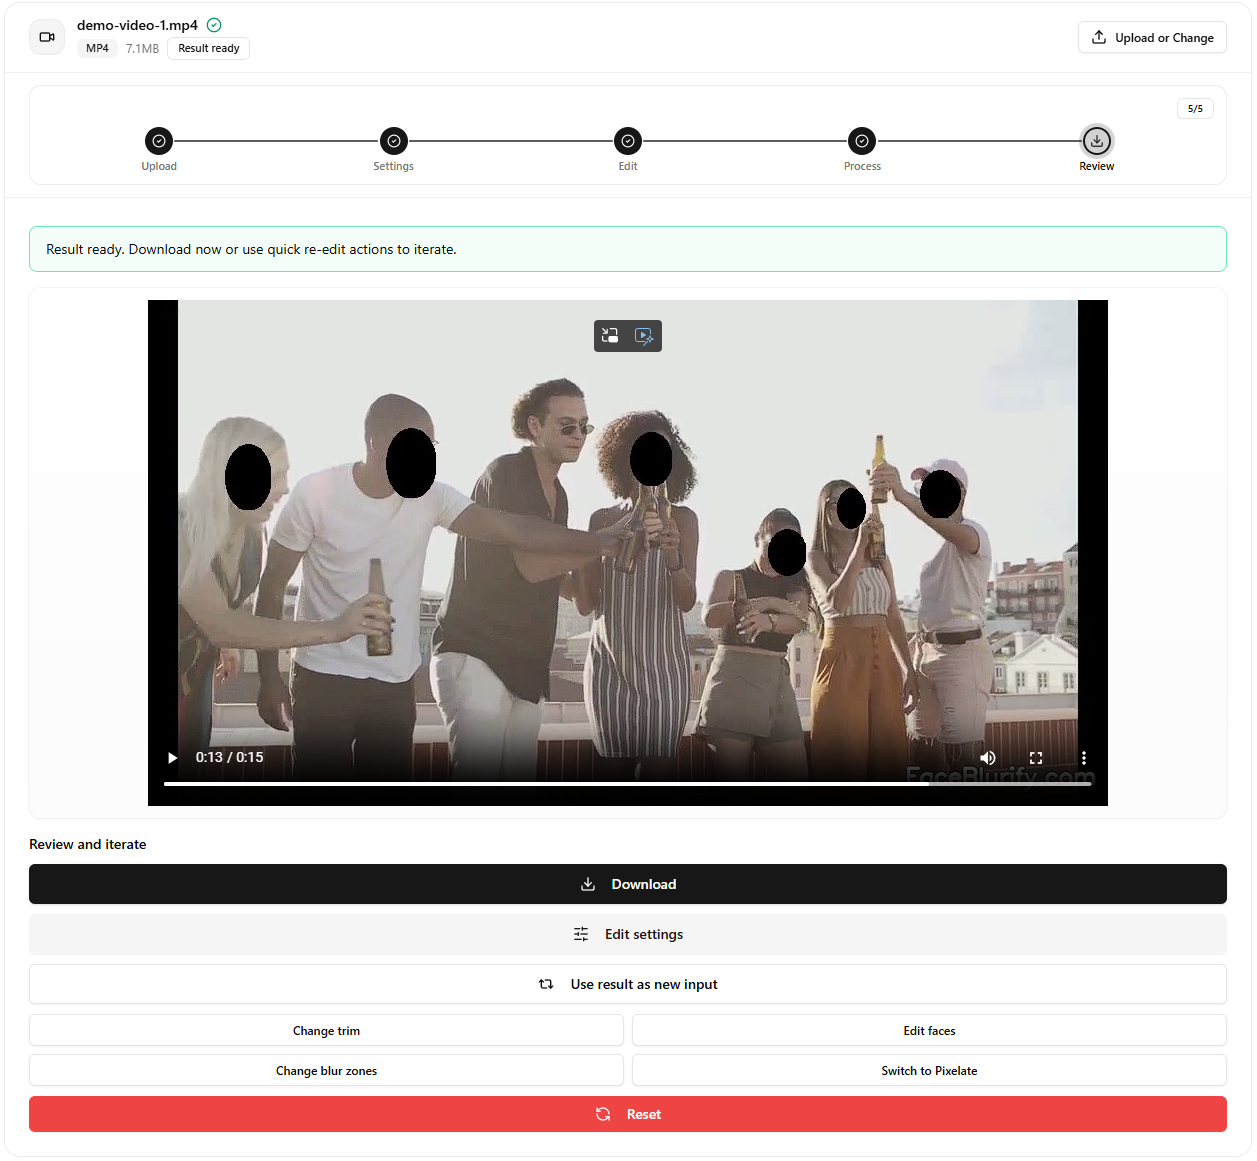The width and height of the screenshot is (1257, 1161).
Task: Download the blurred video result
Action: click(628, 884)
